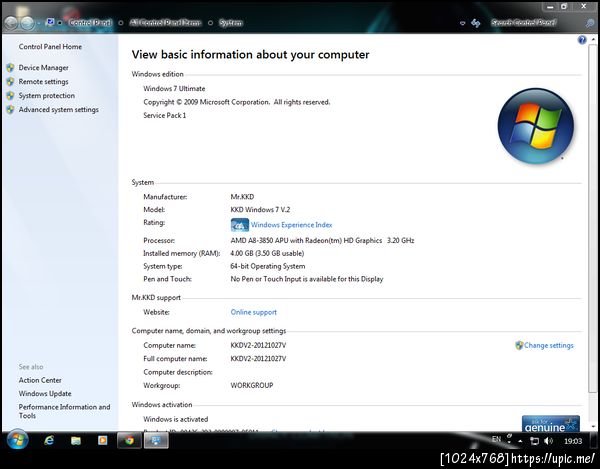
Task: Click the shield icon beside Change settings
Action: (x=519, y=345)
